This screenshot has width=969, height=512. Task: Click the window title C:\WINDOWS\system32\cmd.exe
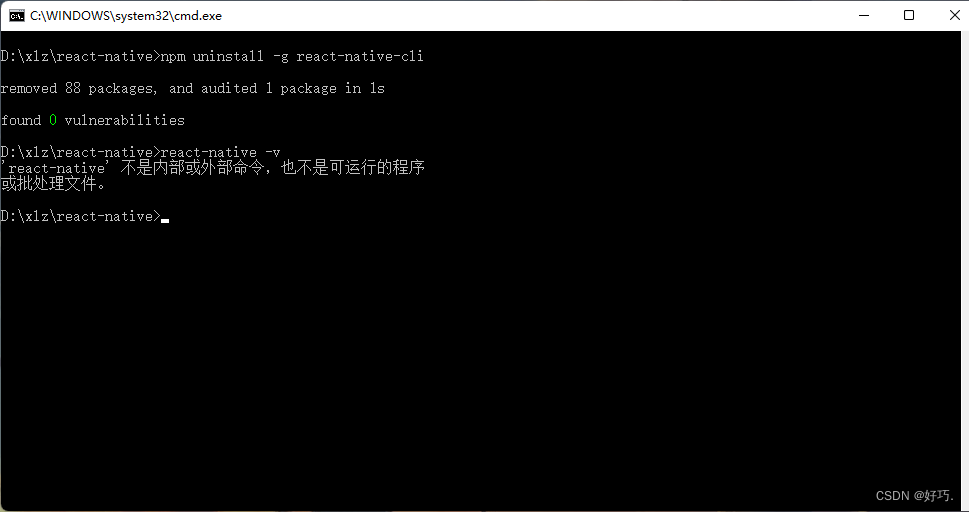(126, 16)
